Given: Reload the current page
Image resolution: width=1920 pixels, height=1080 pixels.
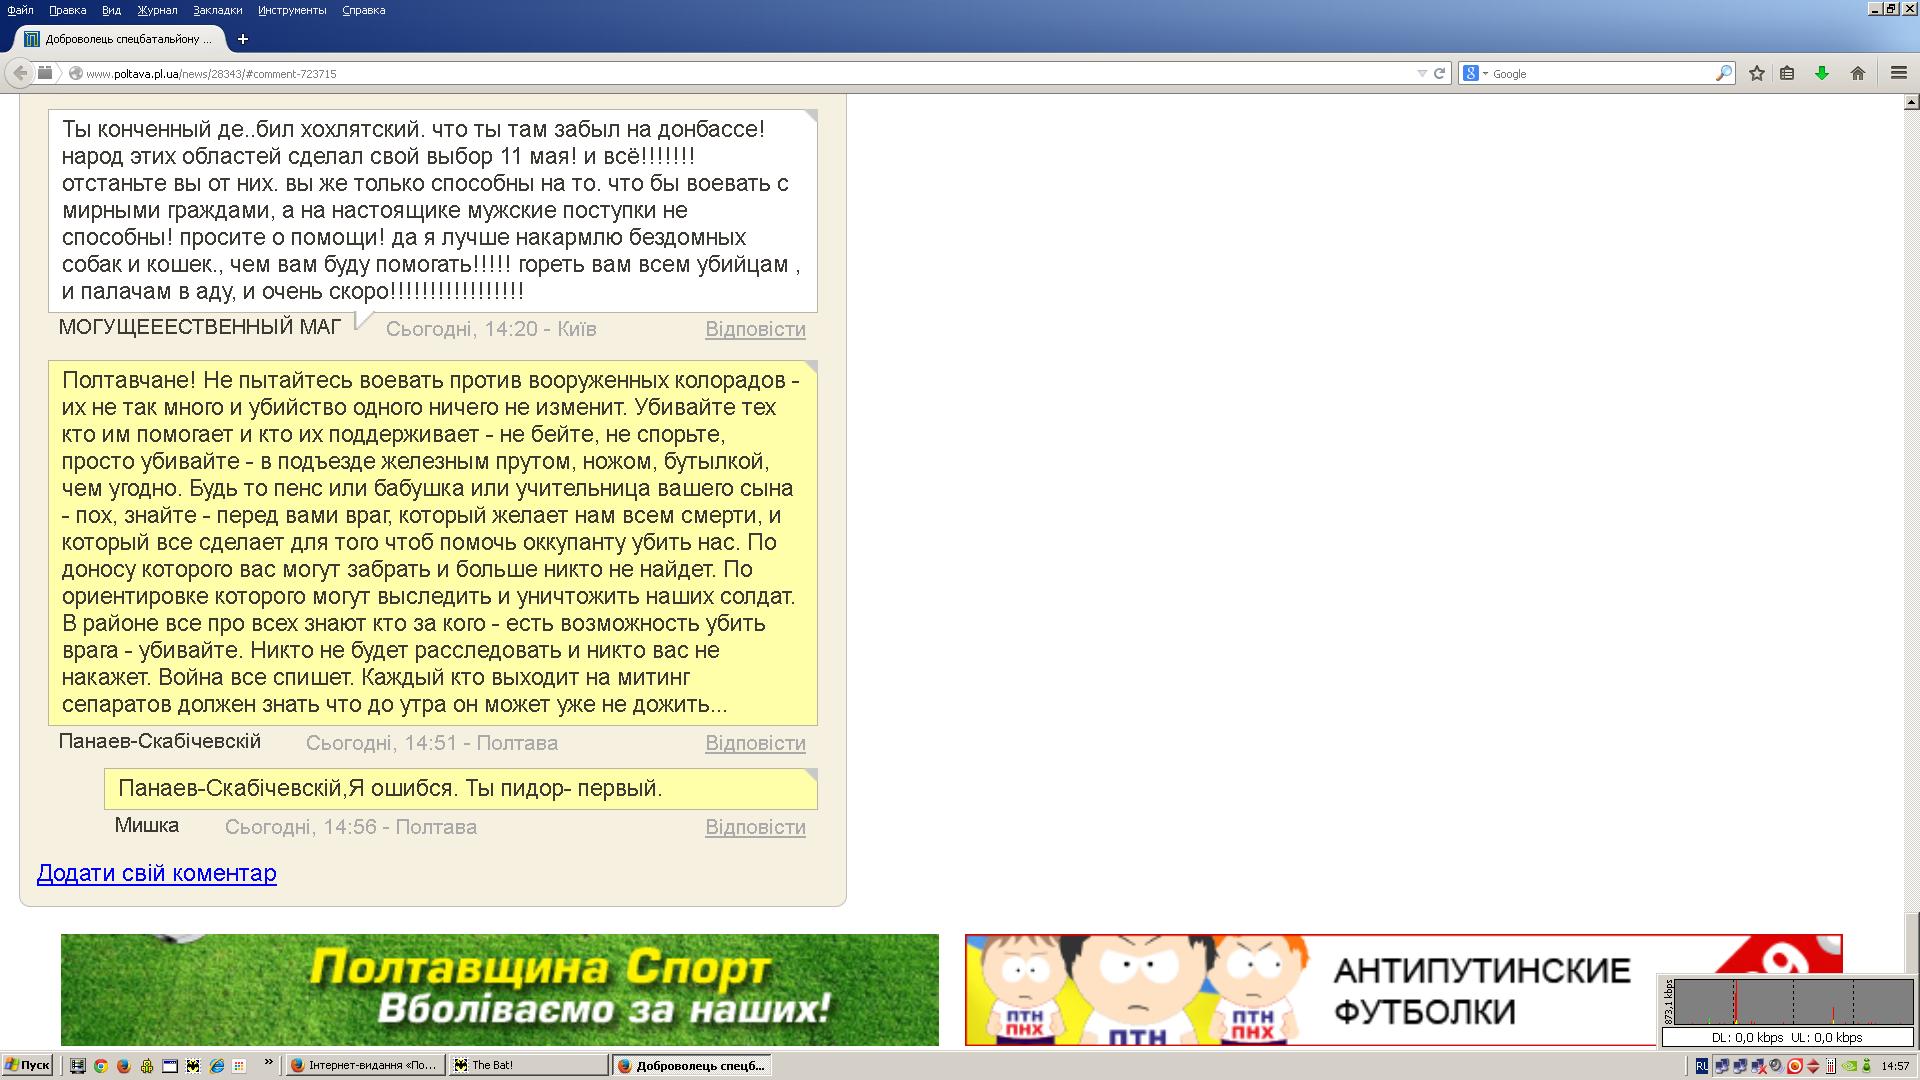Looking at the screenshot, I should coord(1440,73).
